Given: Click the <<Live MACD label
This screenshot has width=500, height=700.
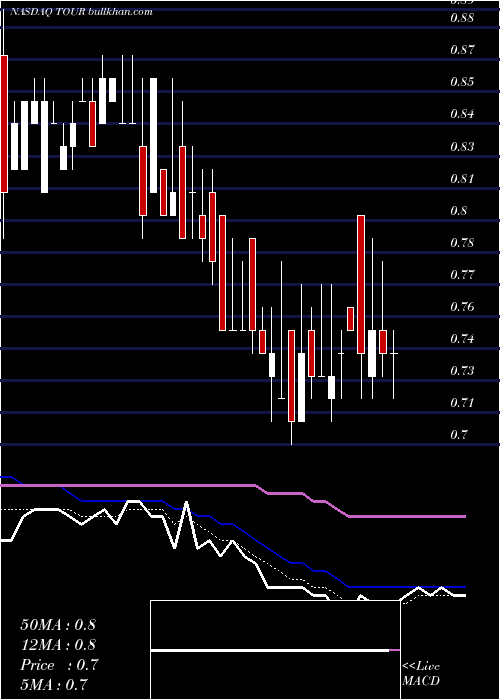Looking at the screenshot, I should point(421,674).
